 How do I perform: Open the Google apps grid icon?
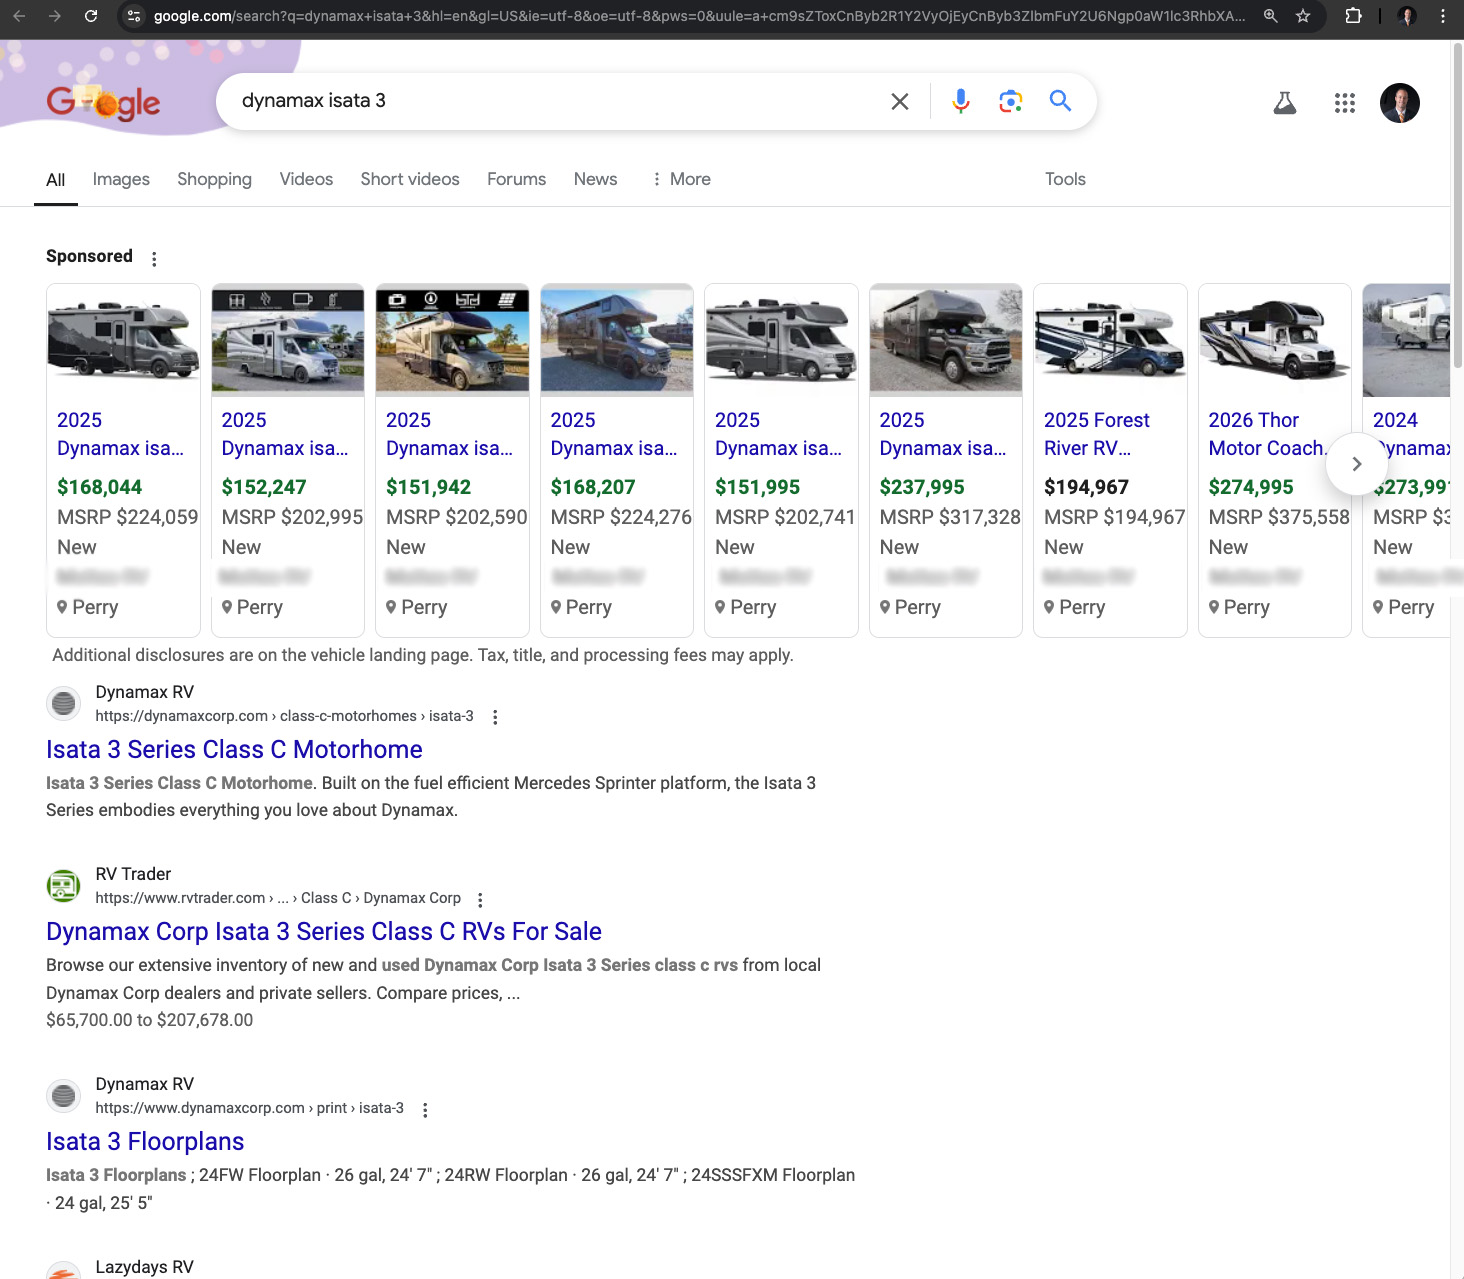click(x=1345, y=103)
